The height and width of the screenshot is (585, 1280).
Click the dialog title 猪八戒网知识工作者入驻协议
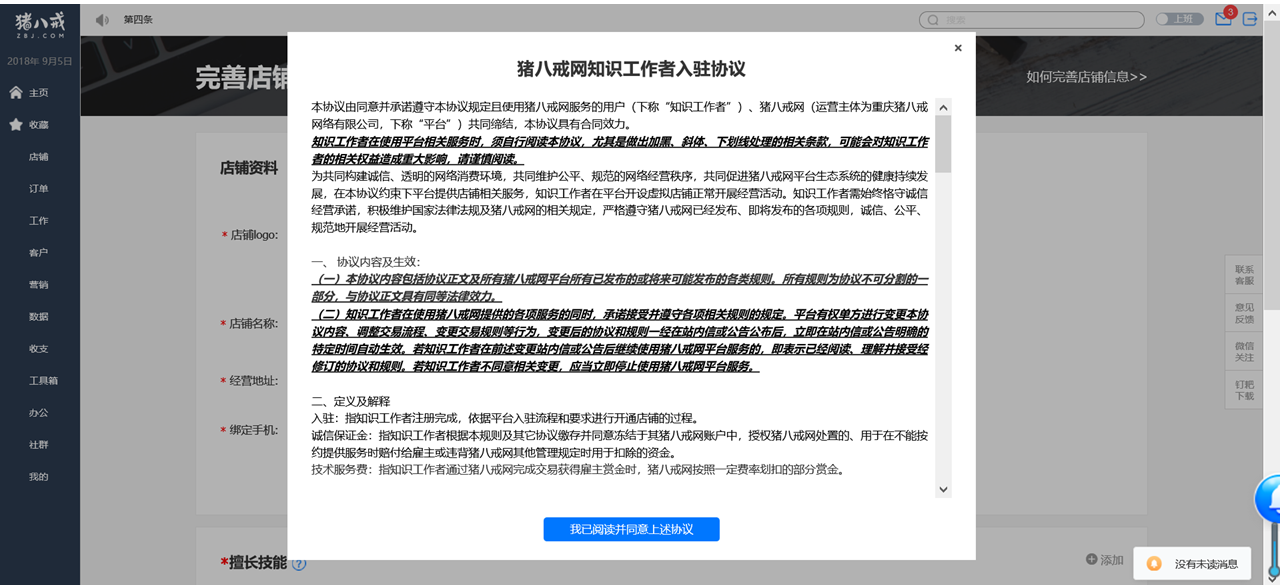point(631,69)
